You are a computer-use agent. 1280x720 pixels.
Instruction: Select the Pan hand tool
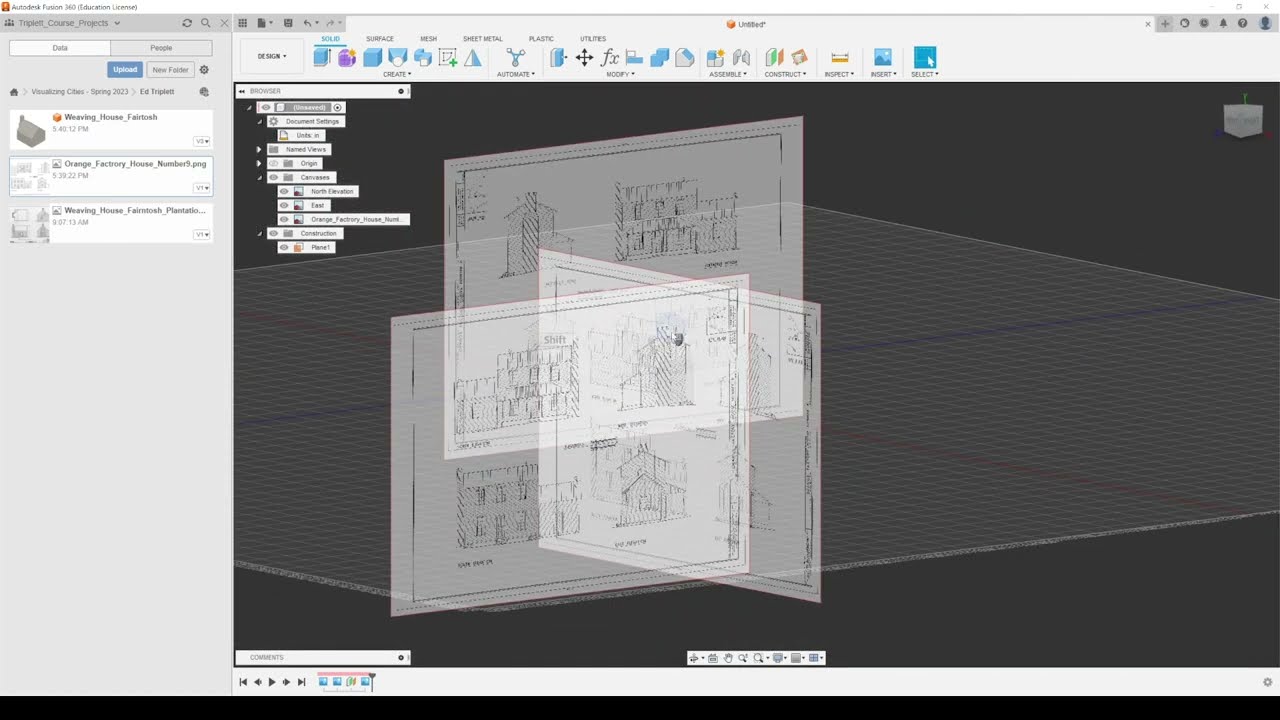(x=728, y=658)
